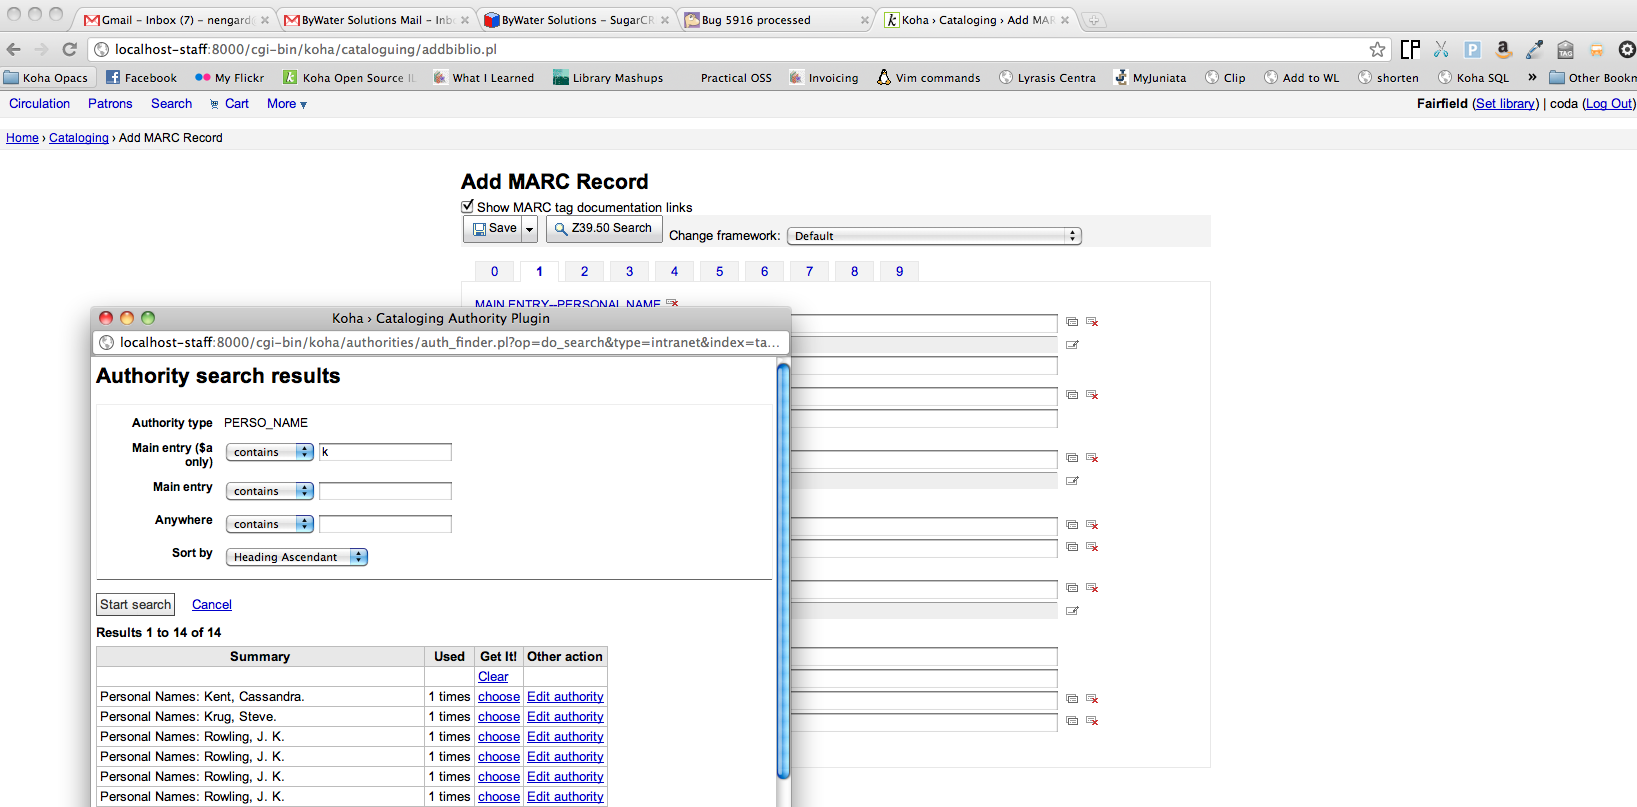Screen dimensions: 1637x807
Task: Click the Main entry ($a only) text field
Action: [385, 452]
